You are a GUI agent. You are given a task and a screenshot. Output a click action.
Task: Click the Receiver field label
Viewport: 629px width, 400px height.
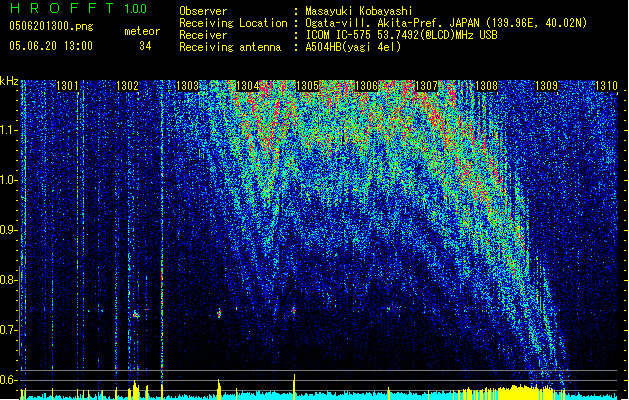pyautogui.click(x=203, y=35)
